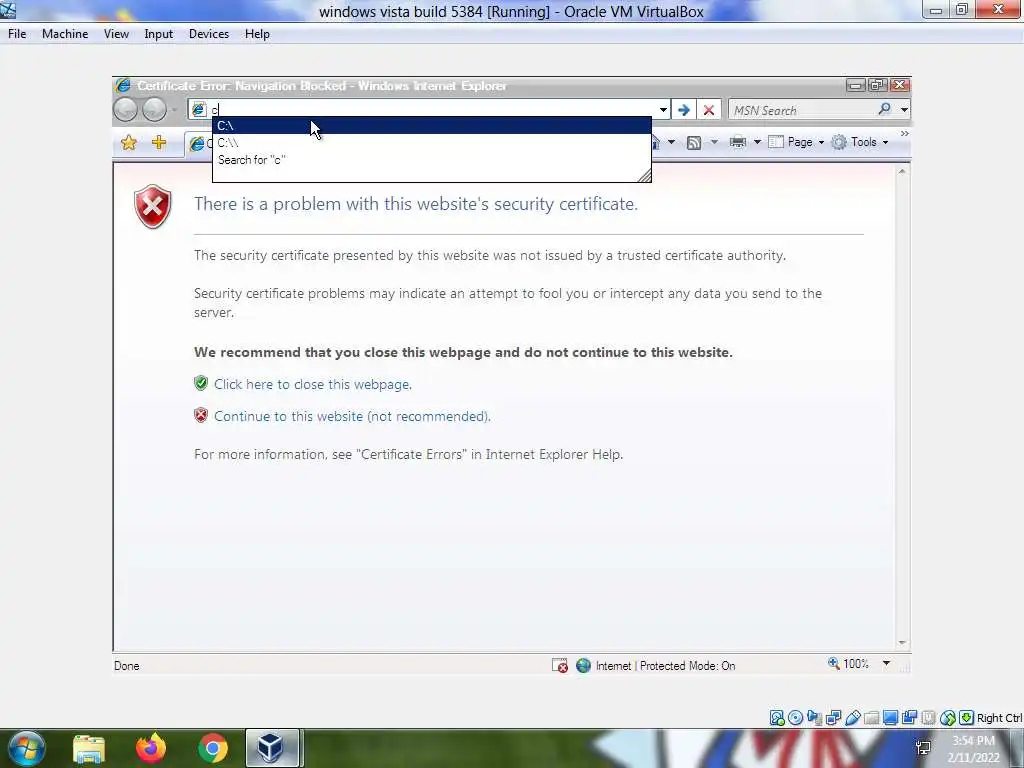Screen dimensions: 1024x768
Task: Click the VirtualBox taskbar button
Action: tap(272, 748)
